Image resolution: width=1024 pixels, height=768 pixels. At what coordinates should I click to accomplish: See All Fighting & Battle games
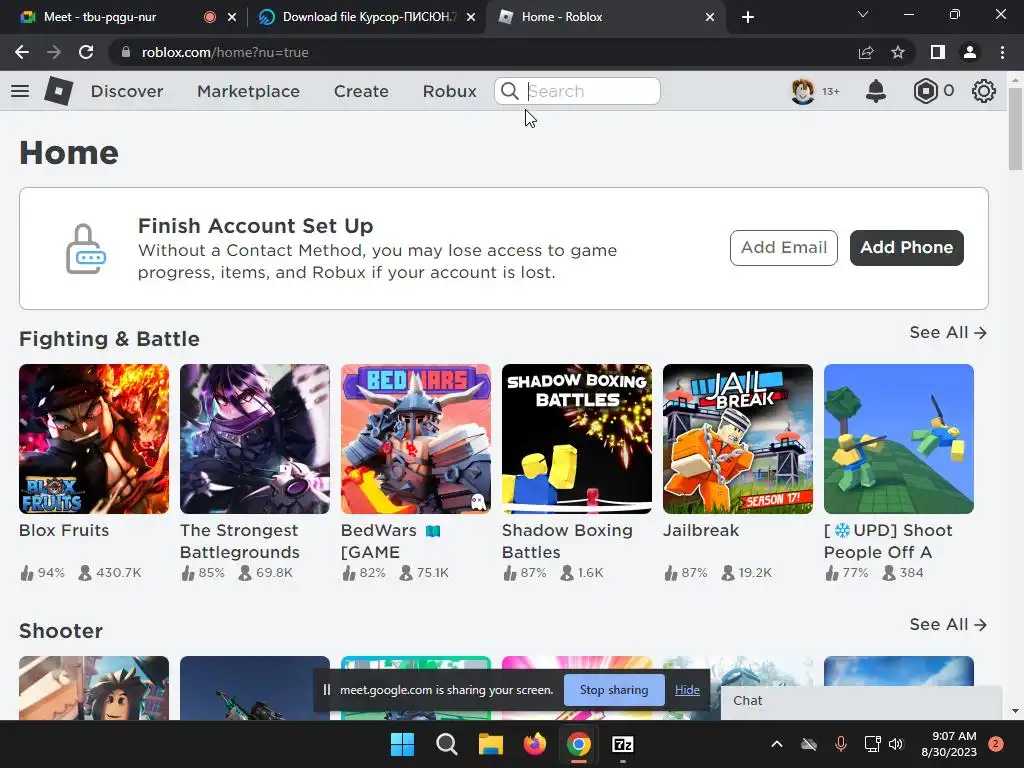pos(948,332)
